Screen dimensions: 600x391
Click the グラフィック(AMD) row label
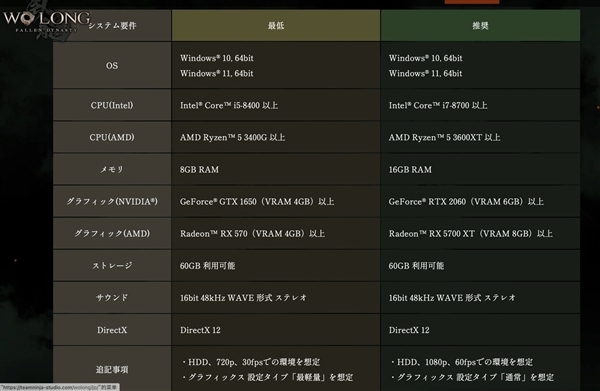[x=112, y=233]
